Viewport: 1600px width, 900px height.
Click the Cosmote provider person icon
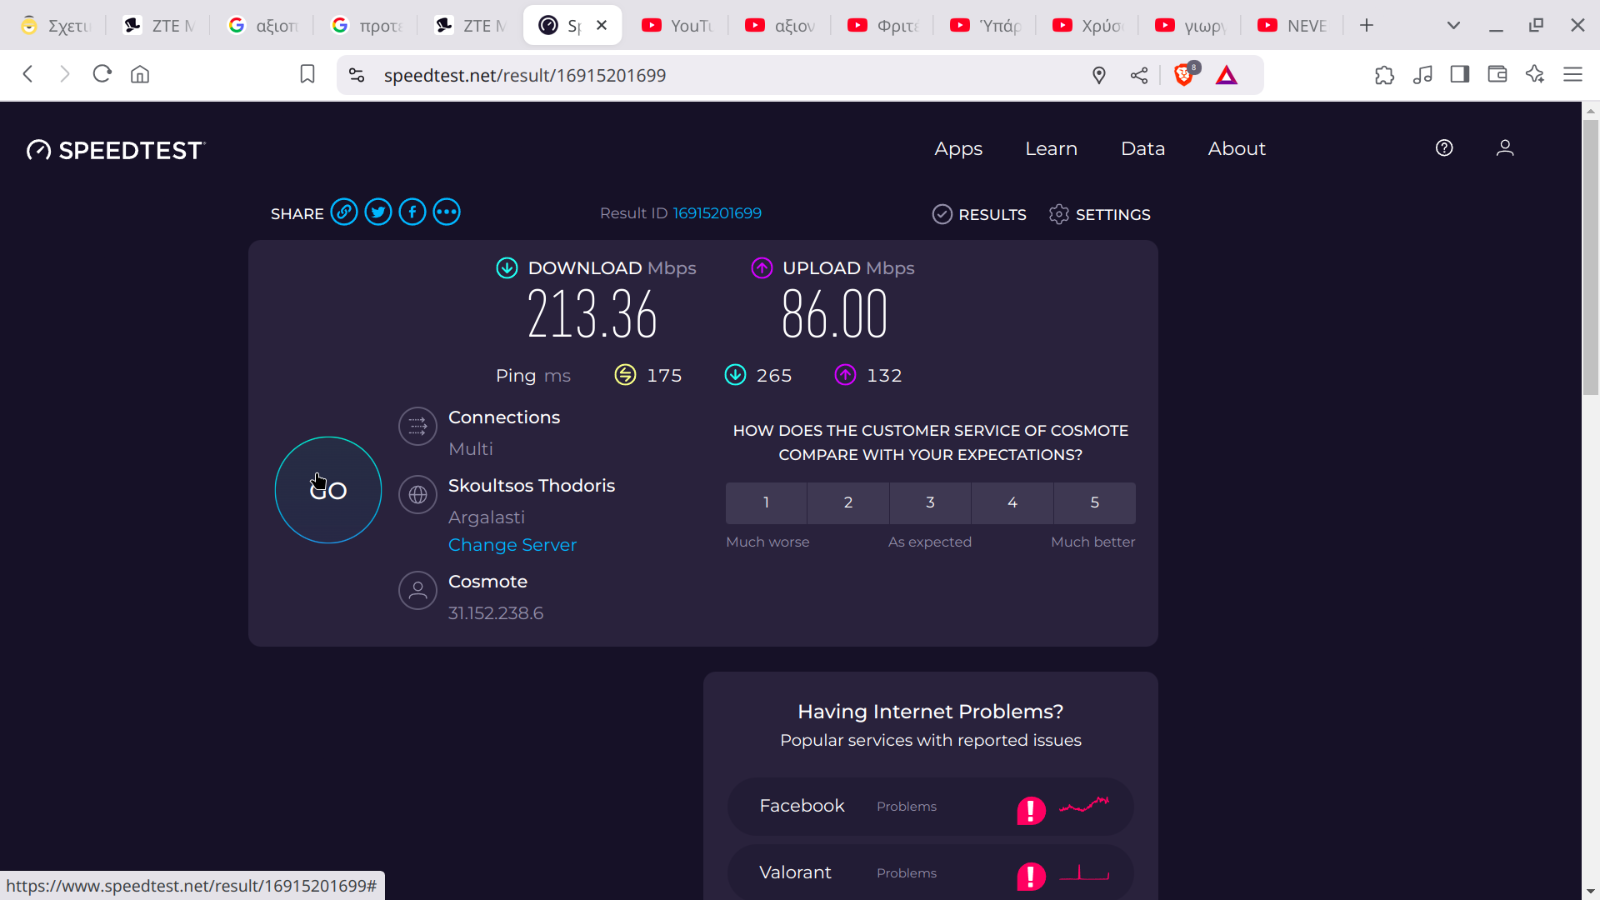(418, 590)
